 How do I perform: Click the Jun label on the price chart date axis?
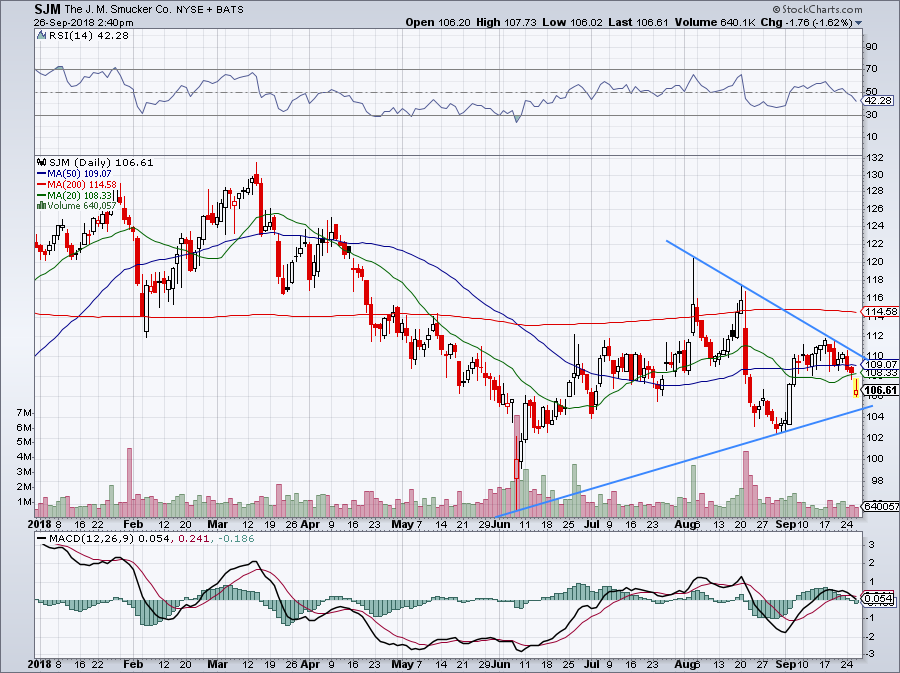502,524
